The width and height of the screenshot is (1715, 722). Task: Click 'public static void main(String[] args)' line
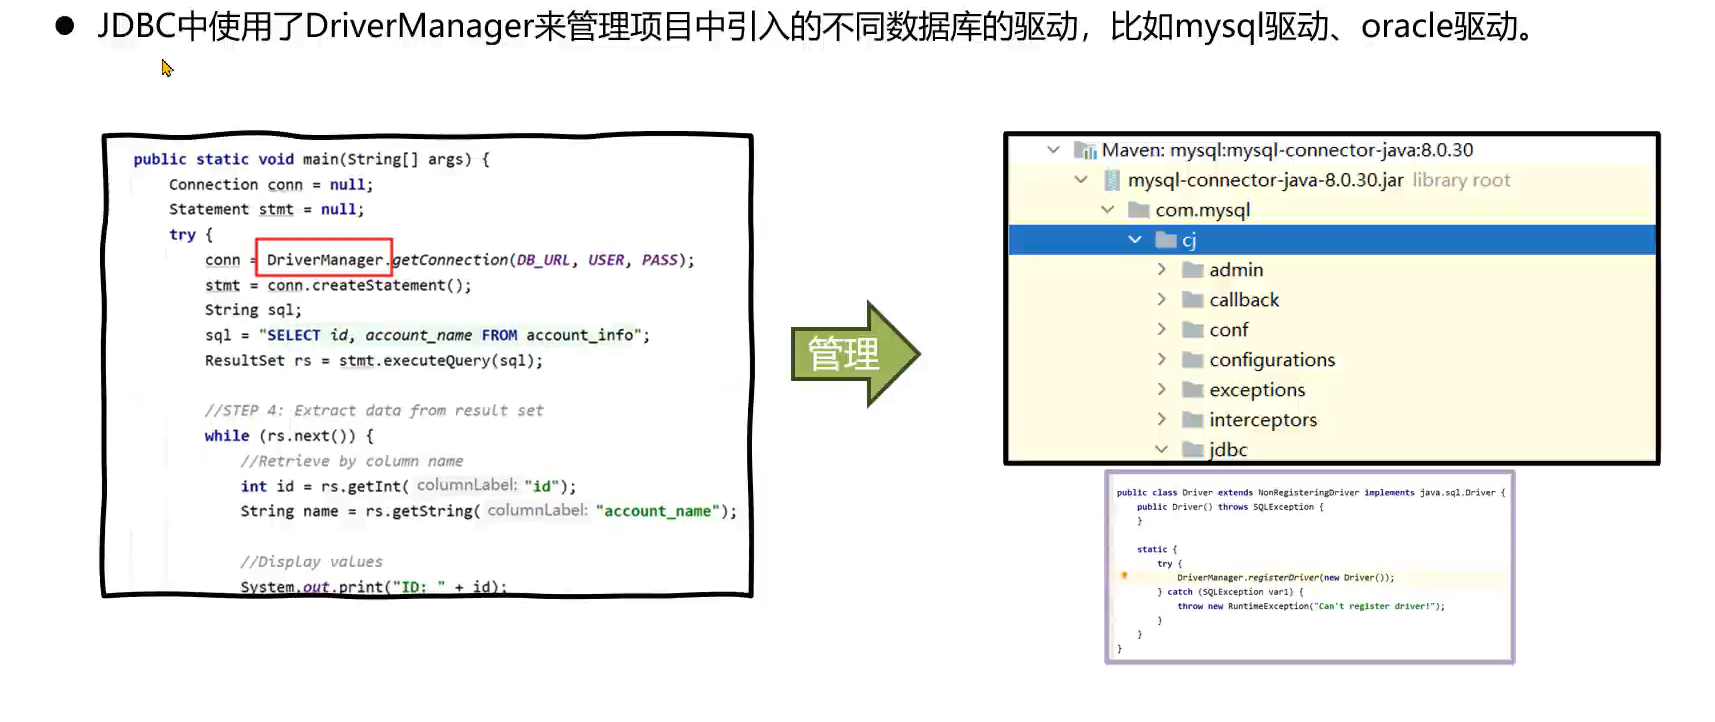311,159
